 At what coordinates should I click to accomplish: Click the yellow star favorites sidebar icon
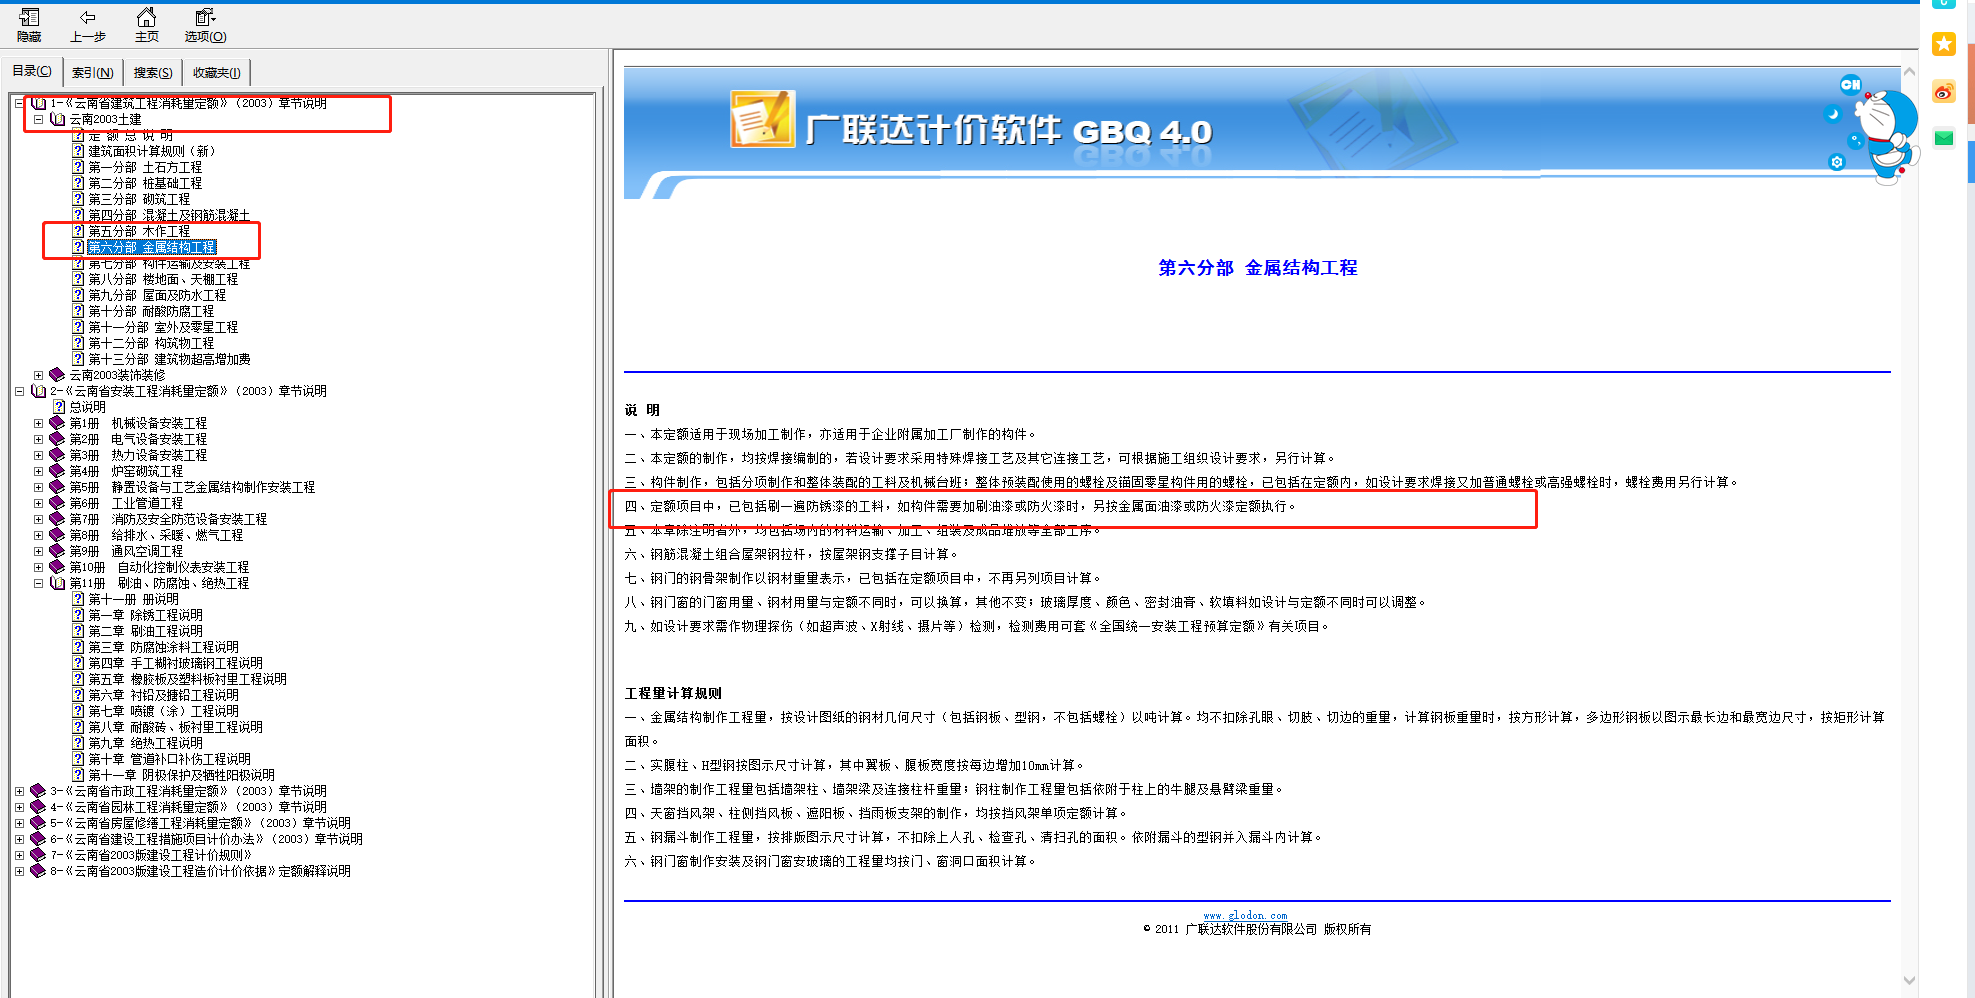(1943, 44)
